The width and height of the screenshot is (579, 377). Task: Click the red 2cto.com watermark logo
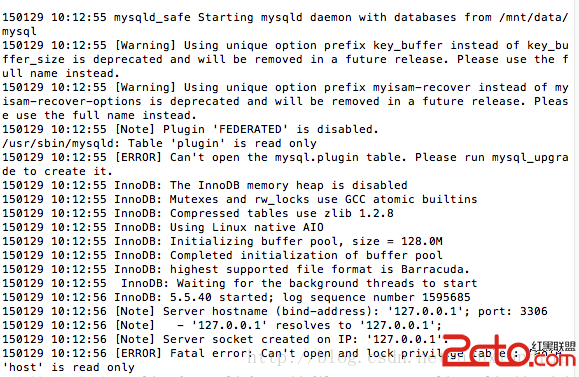point(509,351)
